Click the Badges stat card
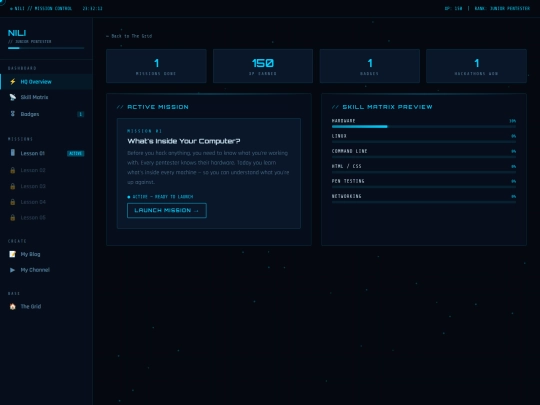 (370, 66)
